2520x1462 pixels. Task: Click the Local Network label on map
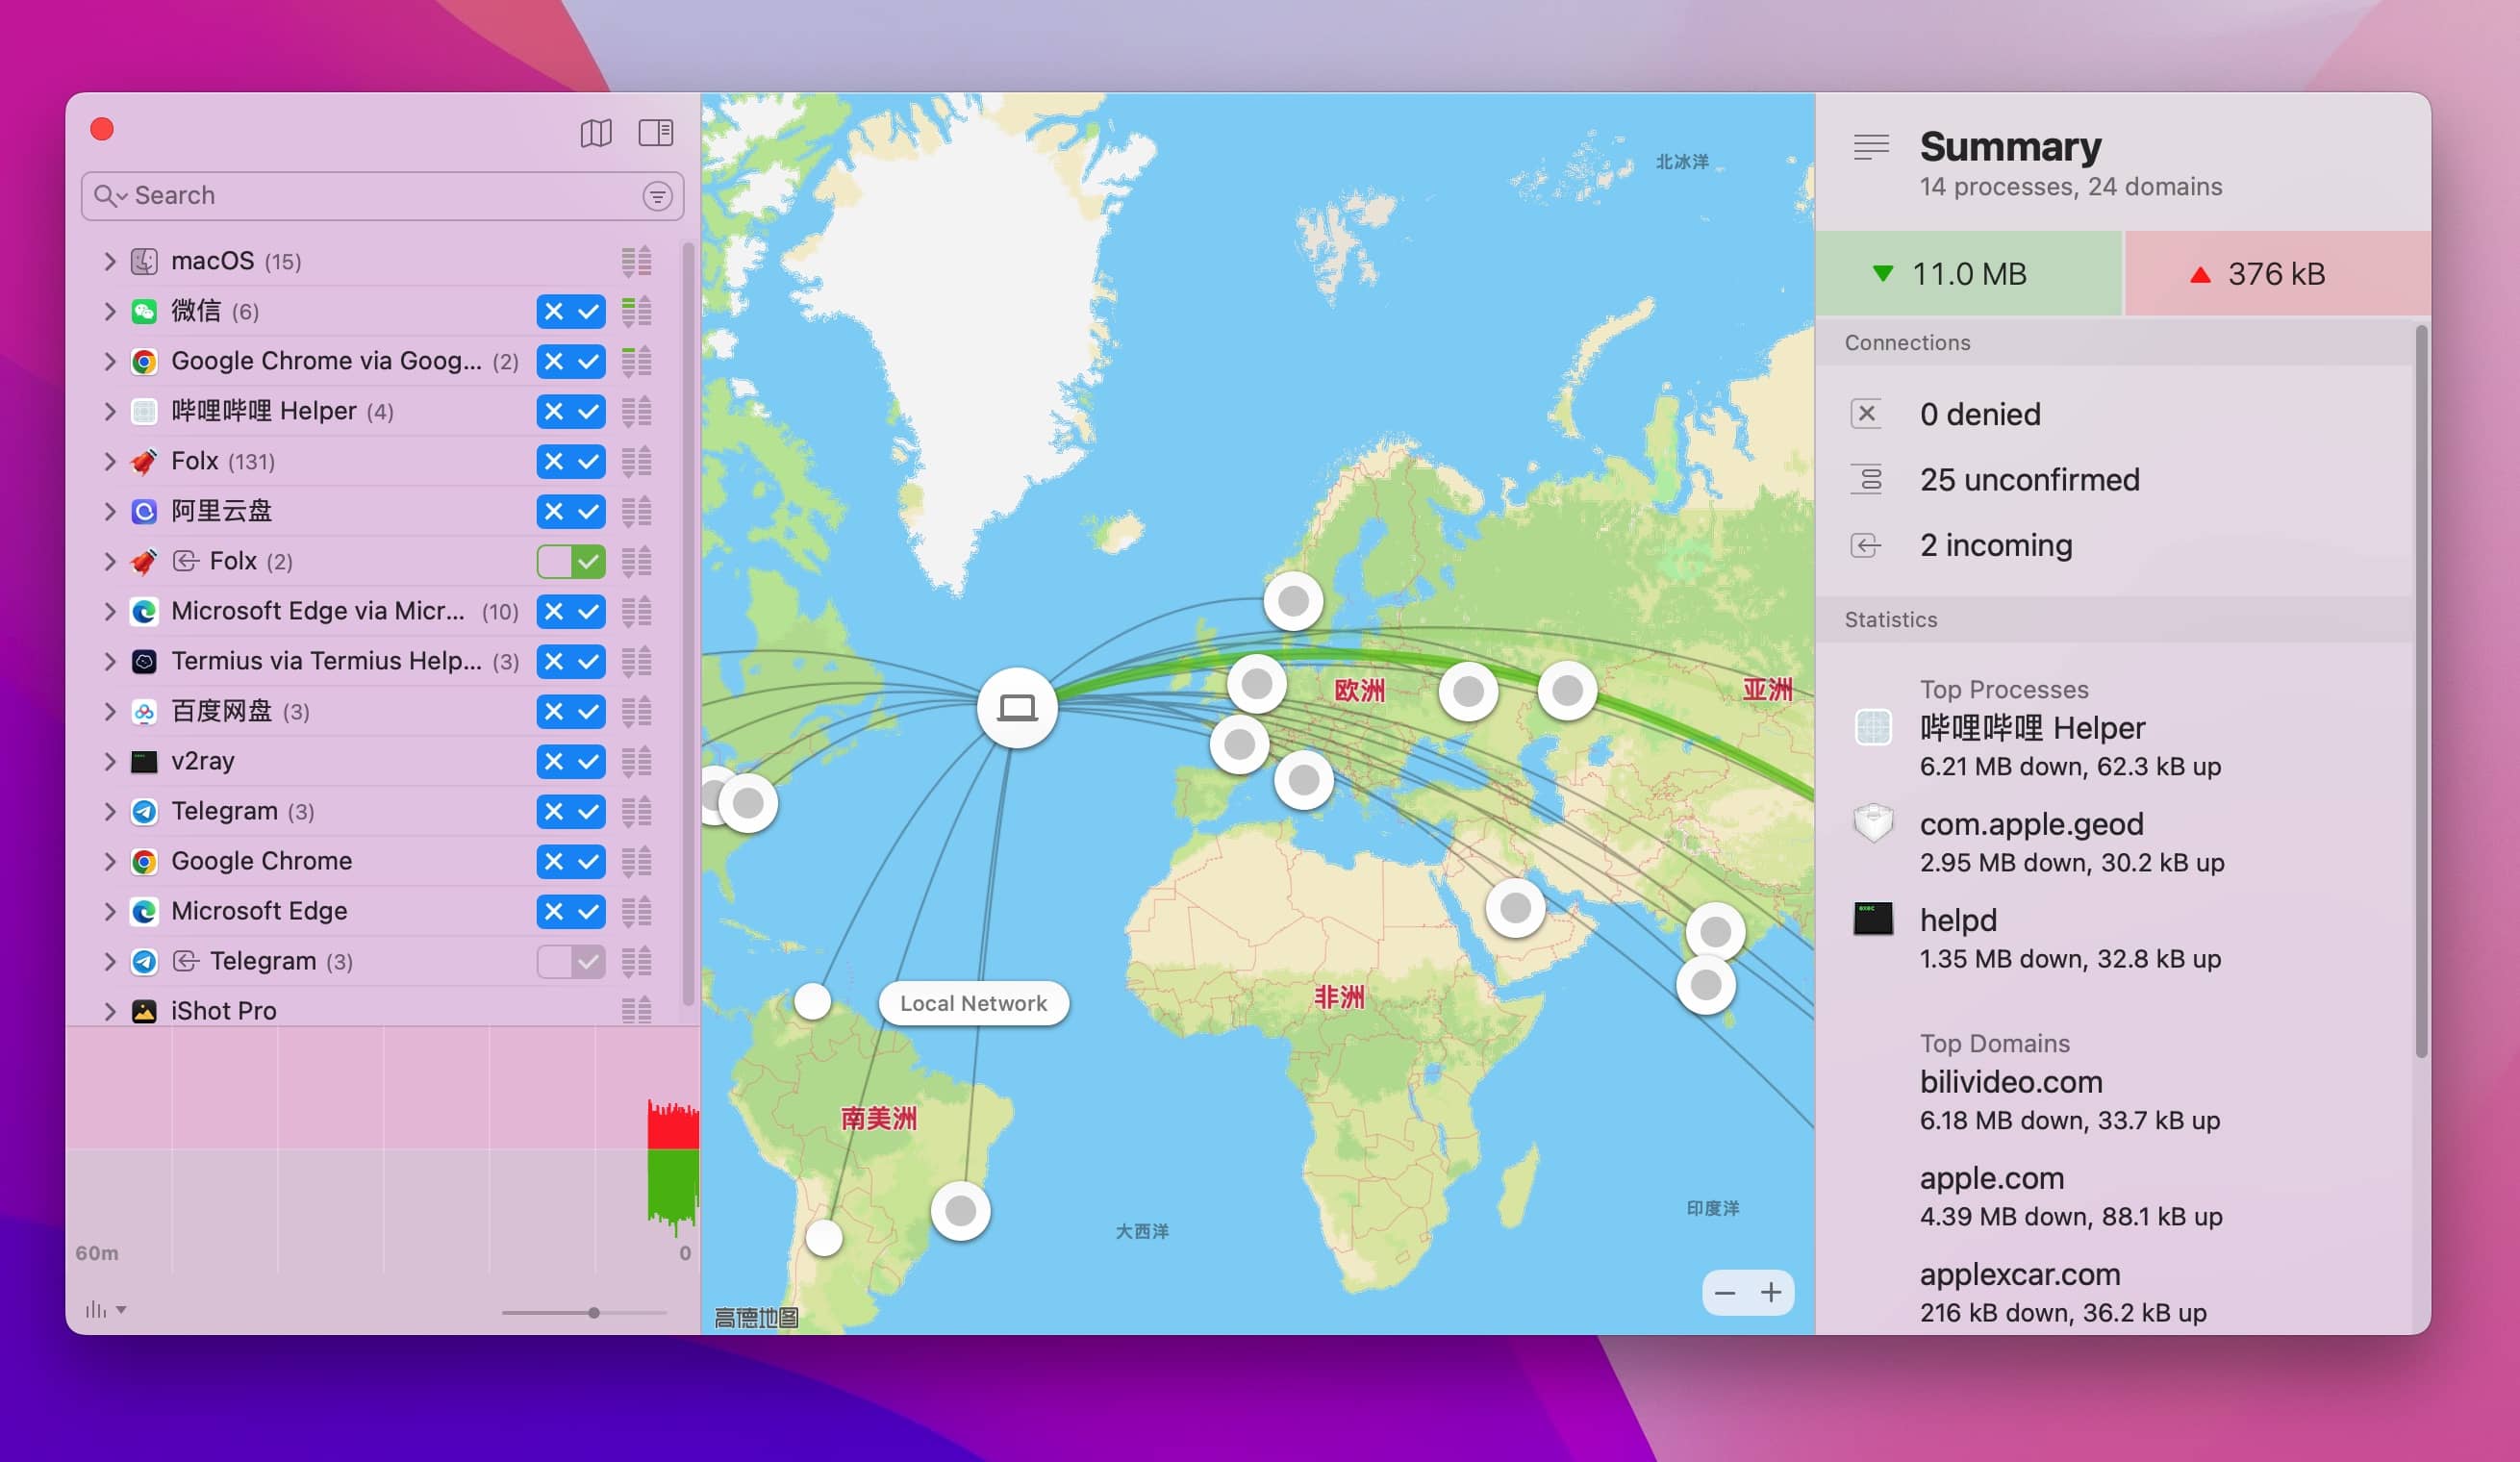tap(973, 1004)
